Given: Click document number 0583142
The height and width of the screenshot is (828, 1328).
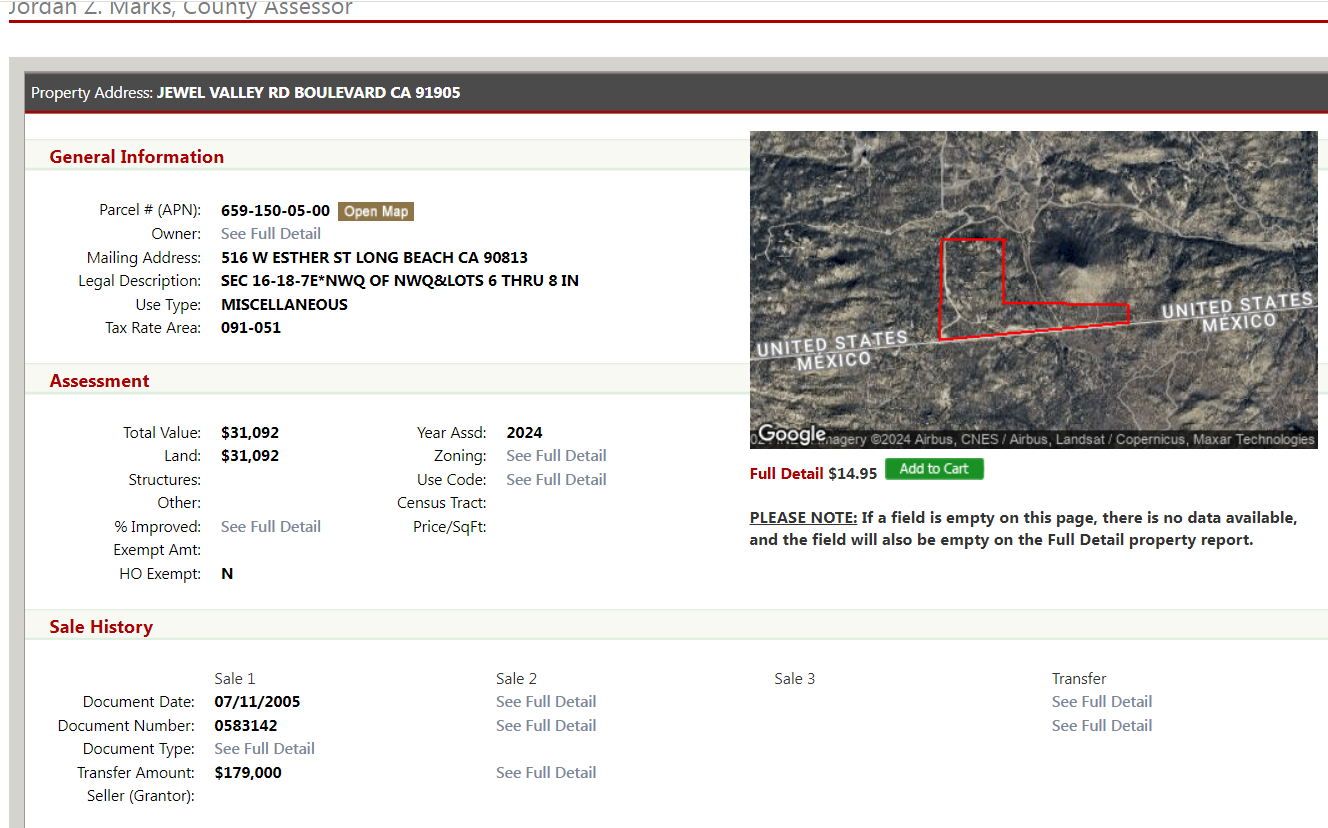Looking at the screenshot, I should click(x=246, y=726).
